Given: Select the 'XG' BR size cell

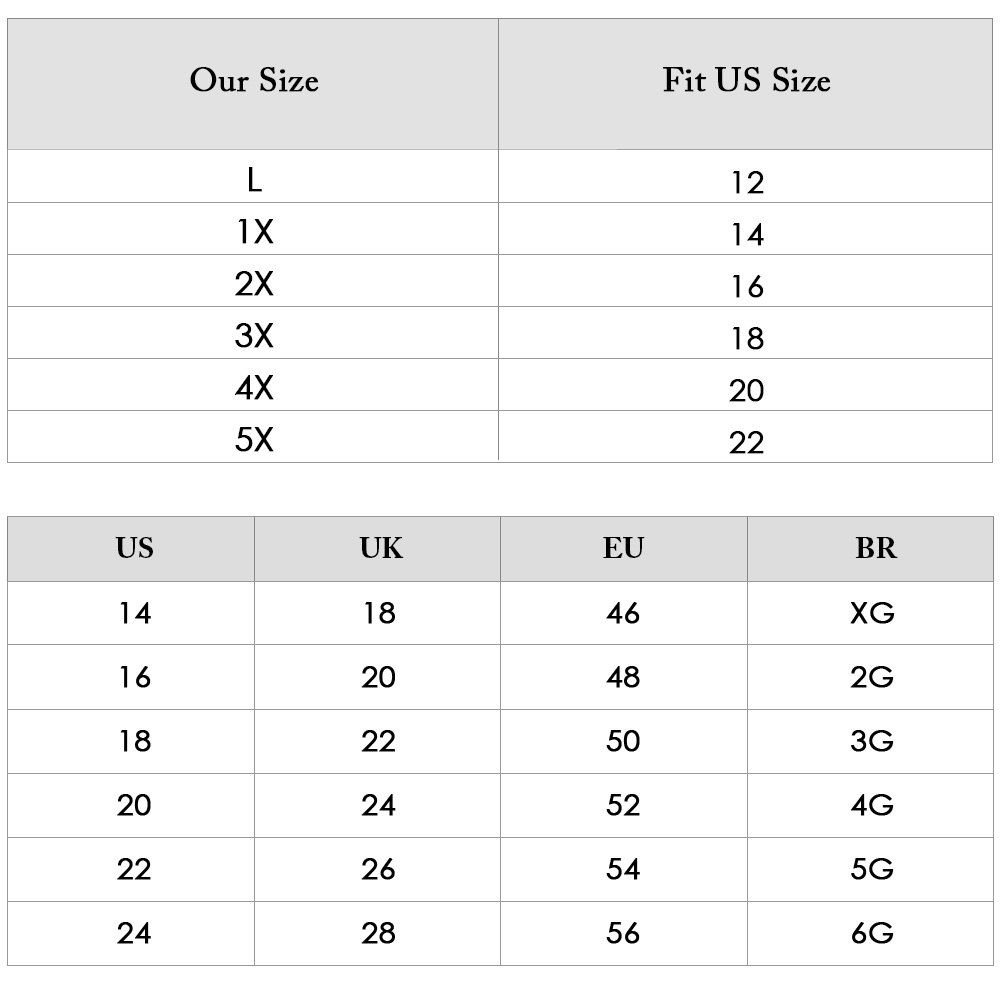Looking at the screenshot, I should coord(872,613).
